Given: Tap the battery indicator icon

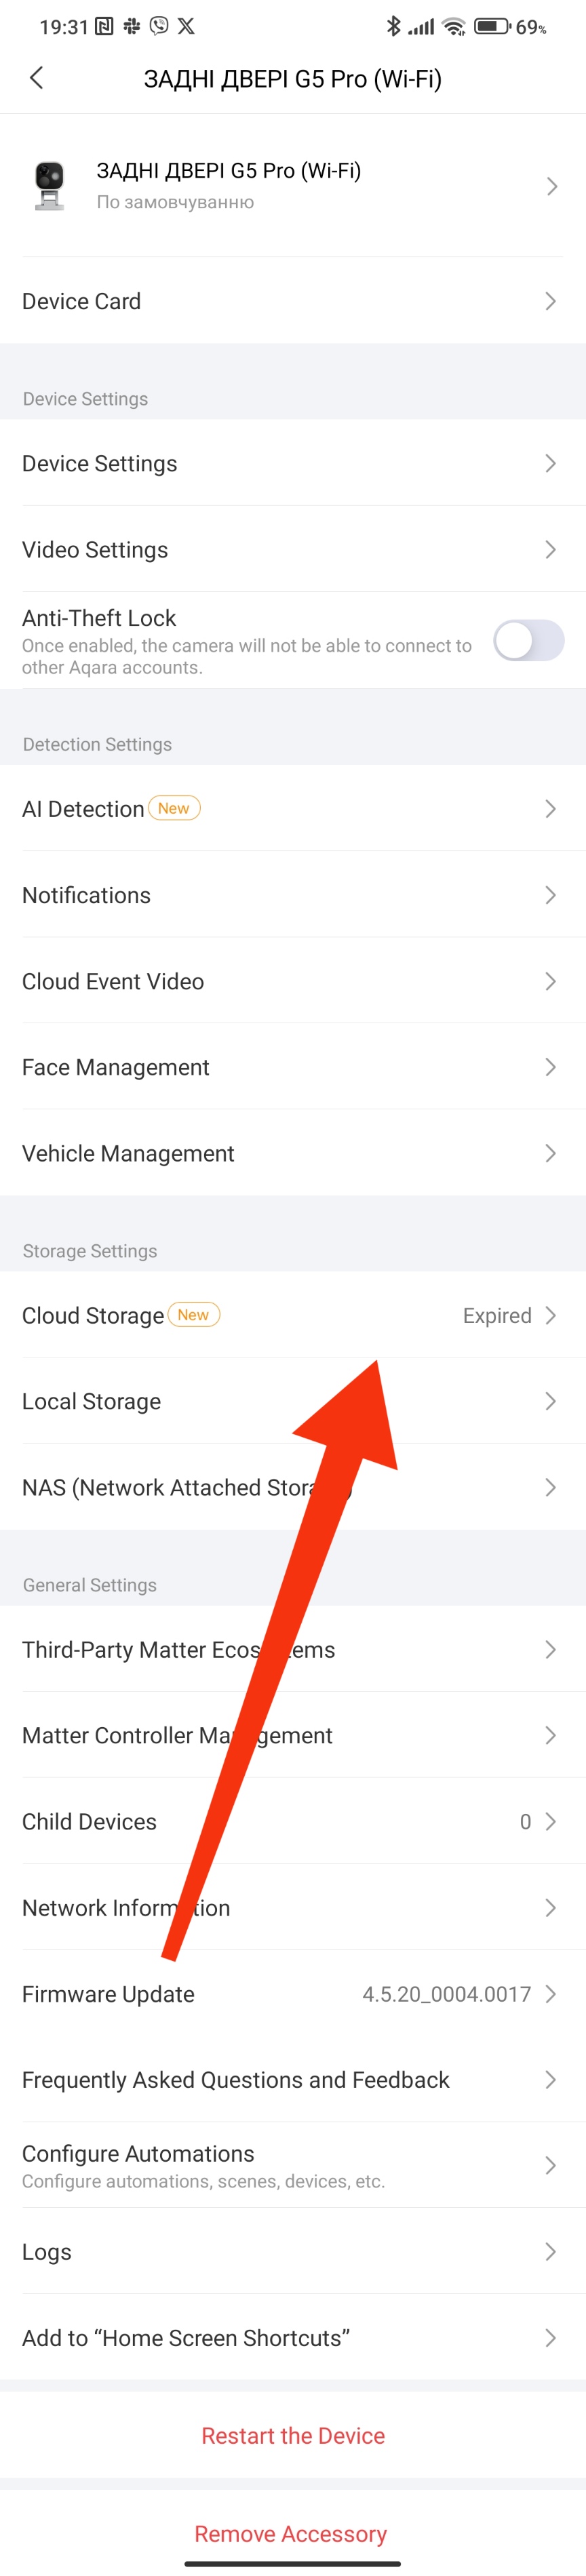Looking at the screenshot, I should [x=492, y=26].
